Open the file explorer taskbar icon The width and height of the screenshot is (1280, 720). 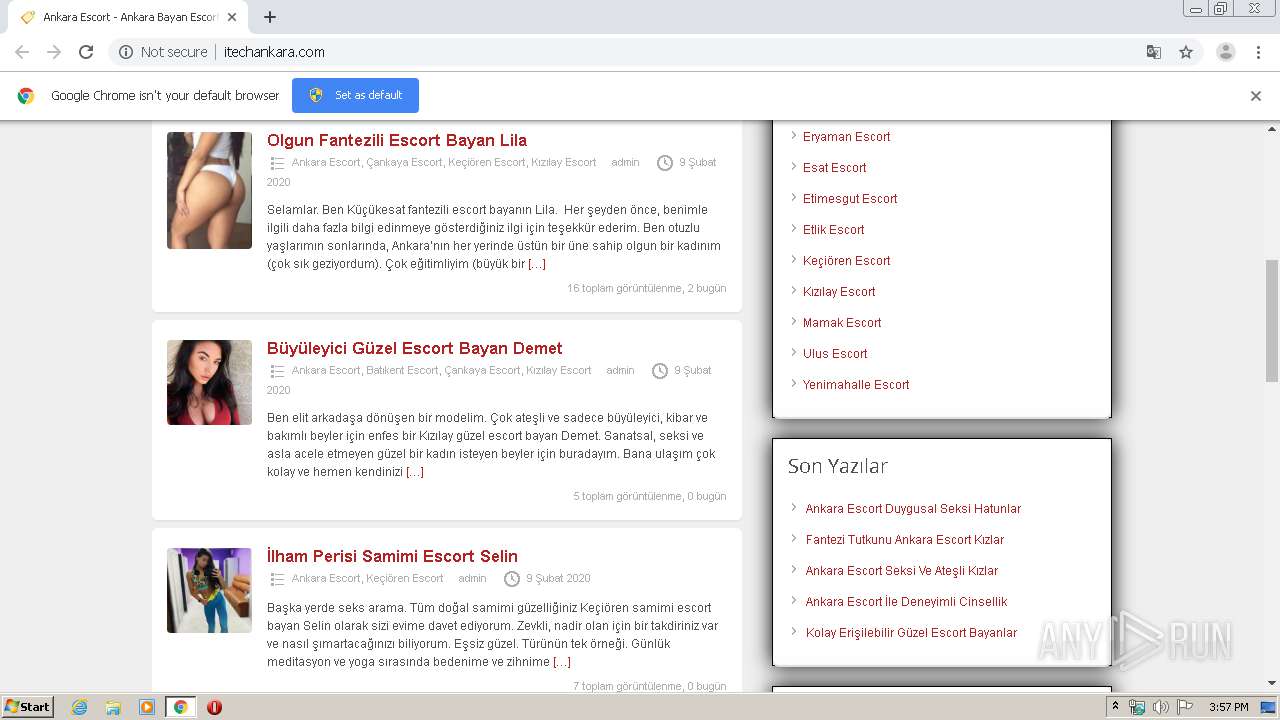pos(113,707)
